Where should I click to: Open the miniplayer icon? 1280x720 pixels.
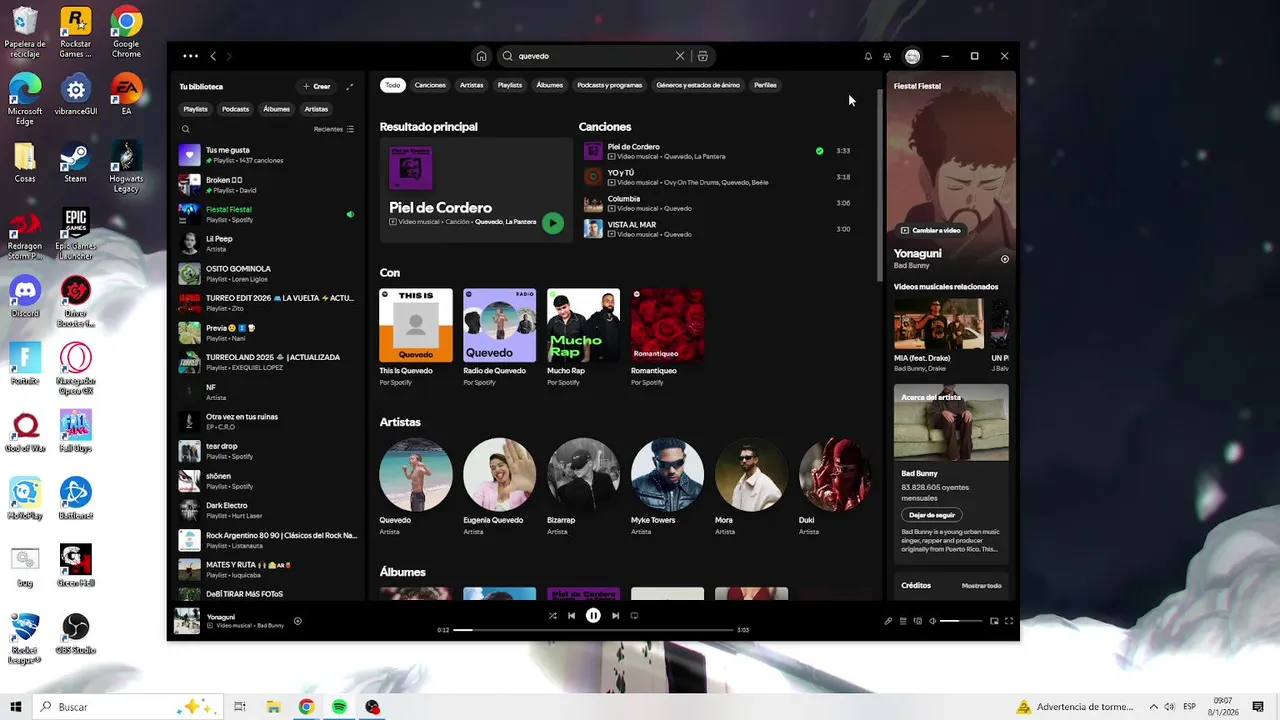[x=994, y=621]
